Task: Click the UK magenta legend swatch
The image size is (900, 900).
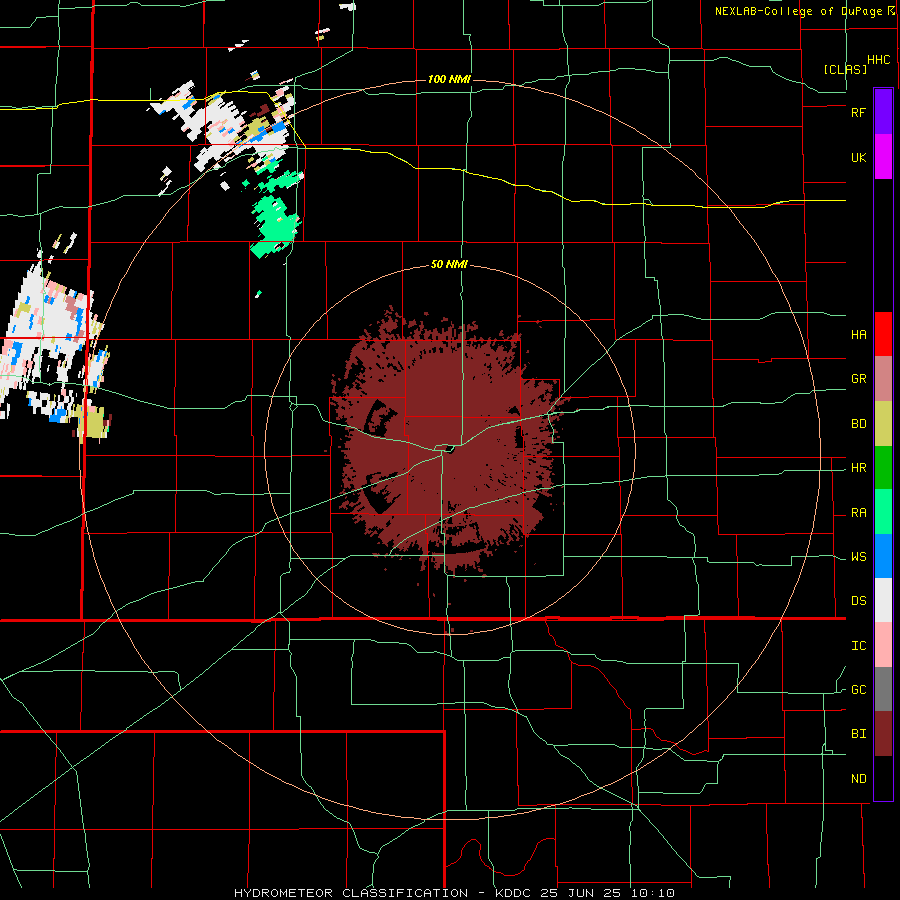Action: (x=883, y=157)
